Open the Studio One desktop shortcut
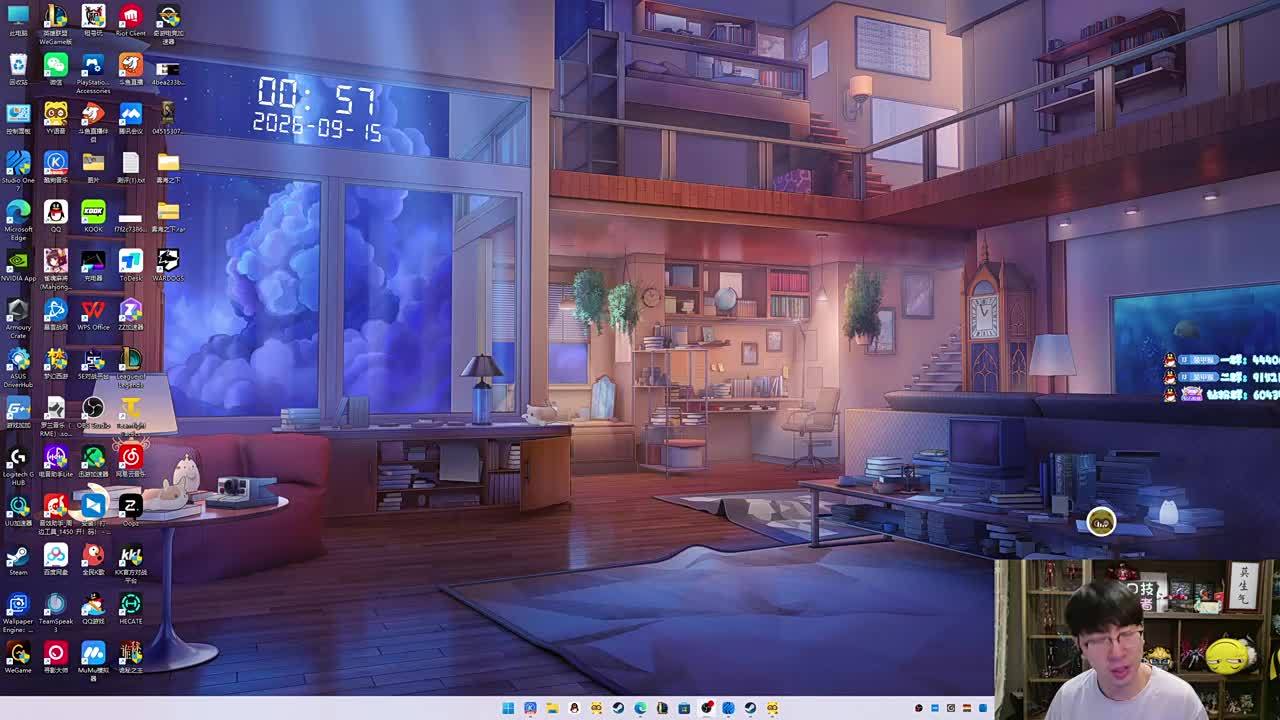The width and height of the screenshot is (1280, 720). (18, 167)
